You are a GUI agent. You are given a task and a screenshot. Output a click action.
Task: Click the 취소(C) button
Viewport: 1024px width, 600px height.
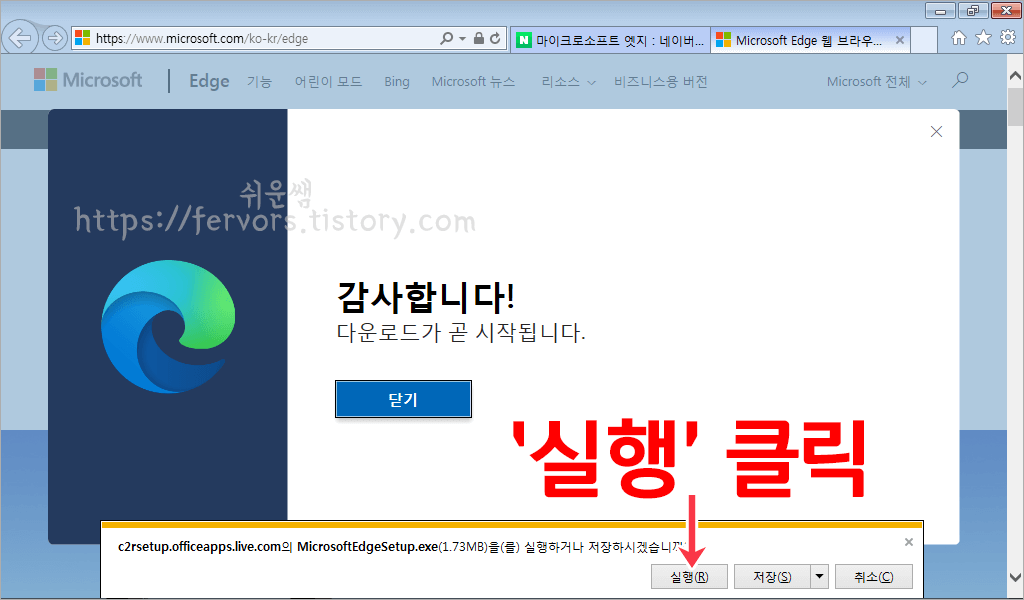coord(874,576)
